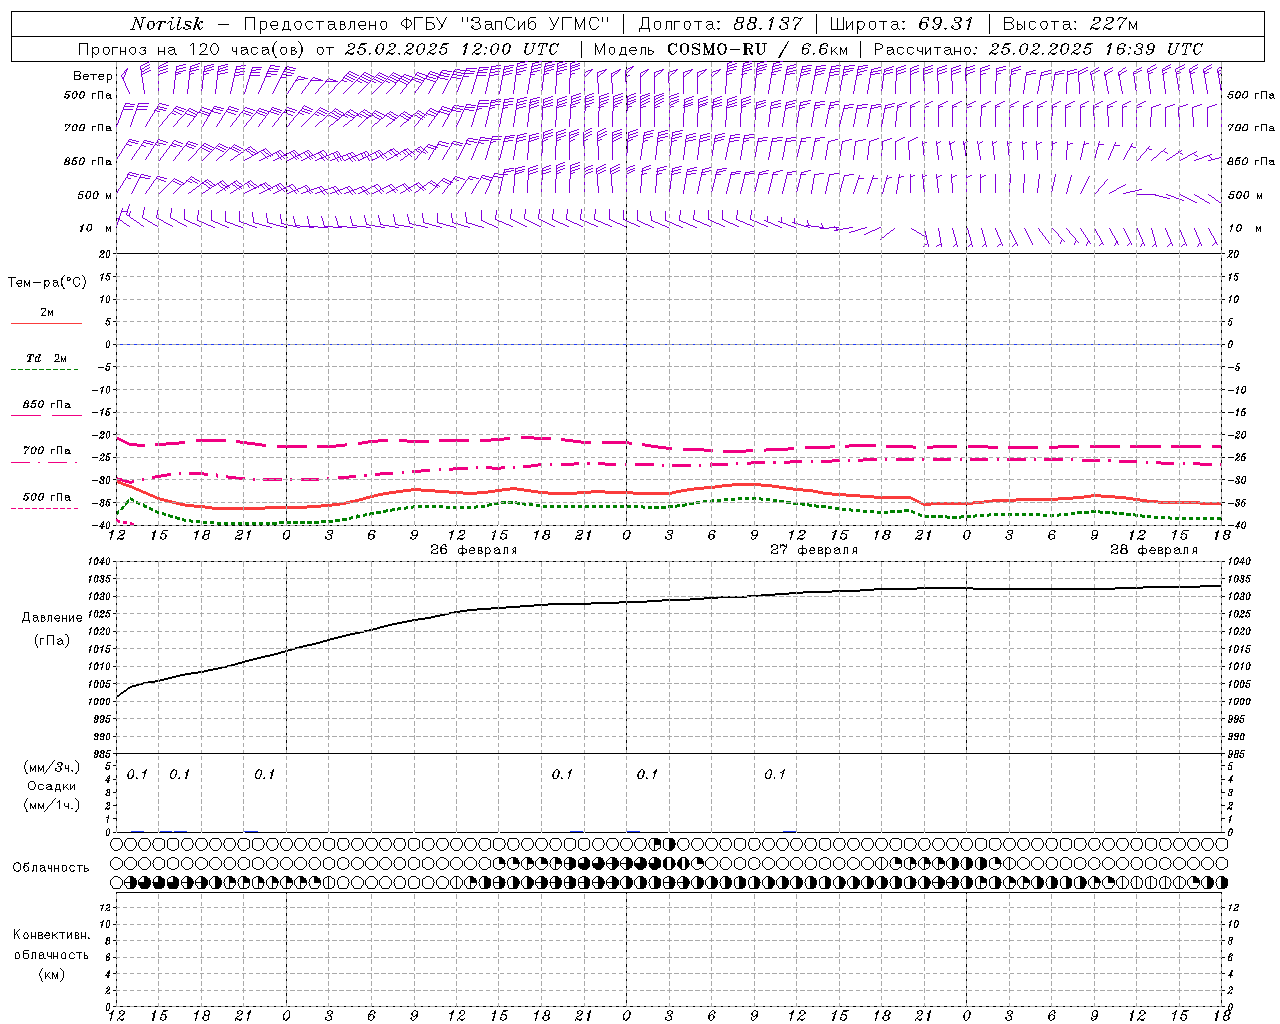The width and height of the screenshot is (1280, 1024).
Task: Select the elevation text Высота: 227м
Action: click(1070, 24)
